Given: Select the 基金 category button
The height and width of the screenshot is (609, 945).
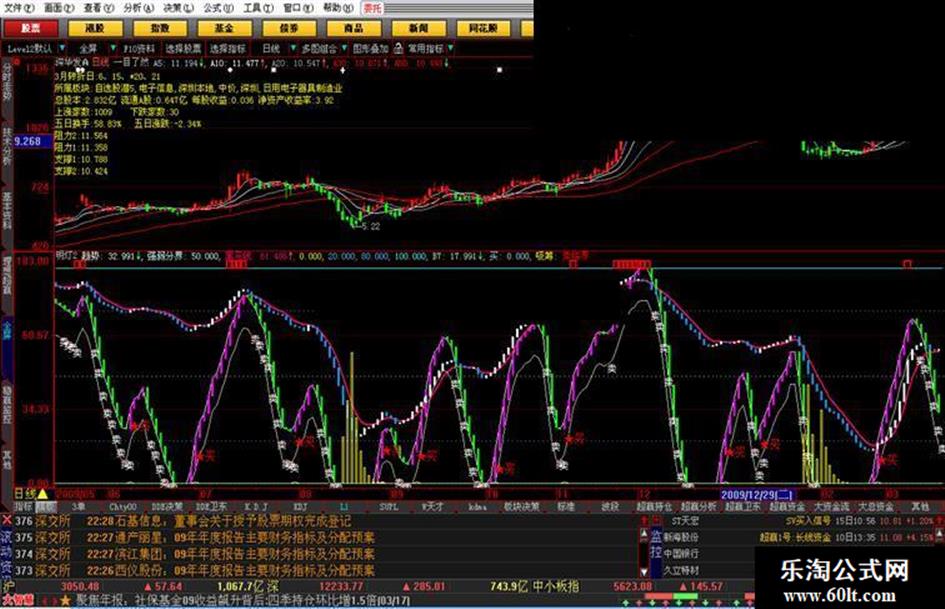Looking at the screenshot, I should point(224,28).
